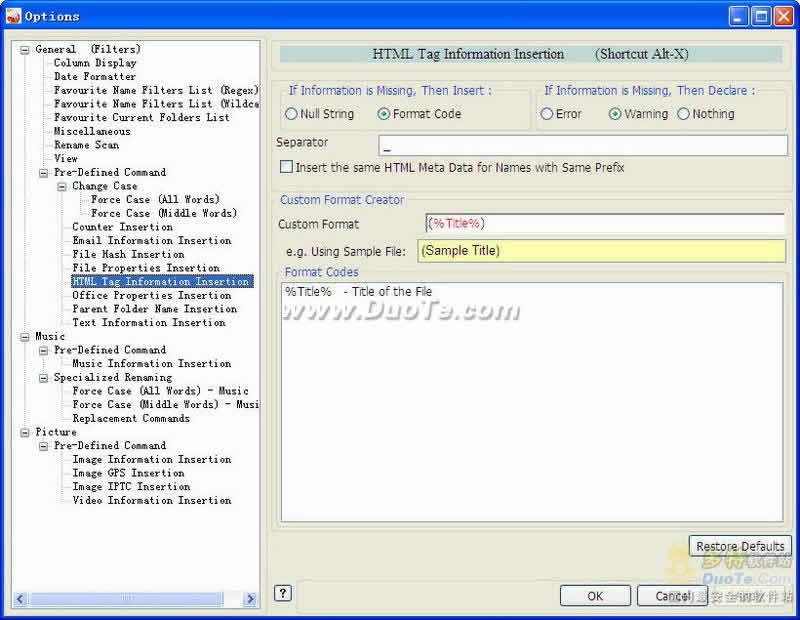The width and height of the screenshot is (800, 620).
Task: Open Video Information Insertion options
Action: click(152, 501)
